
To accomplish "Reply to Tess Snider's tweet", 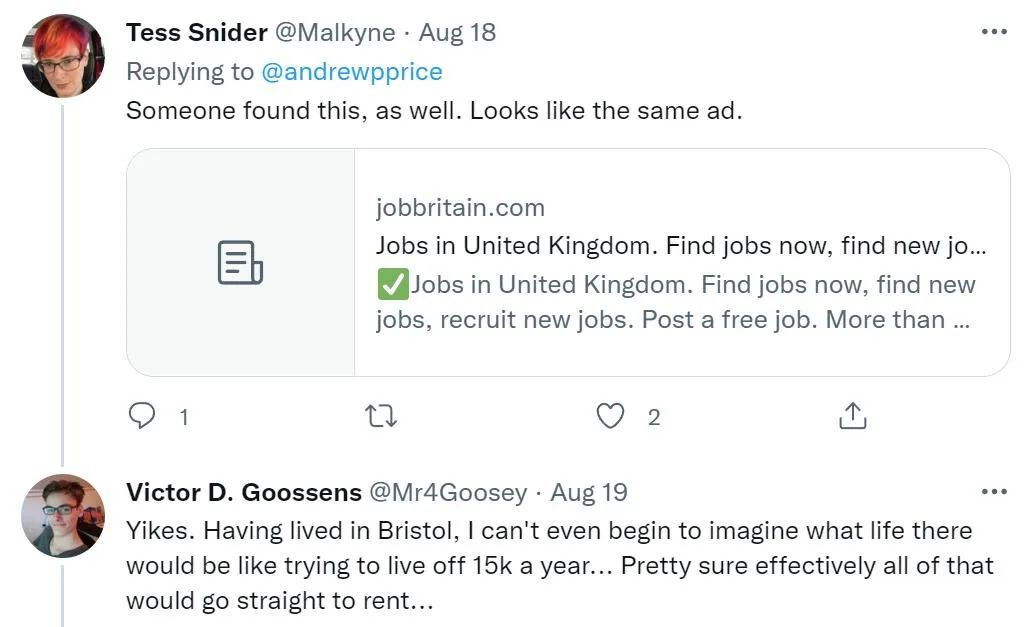I will click(x=143, y=416).
